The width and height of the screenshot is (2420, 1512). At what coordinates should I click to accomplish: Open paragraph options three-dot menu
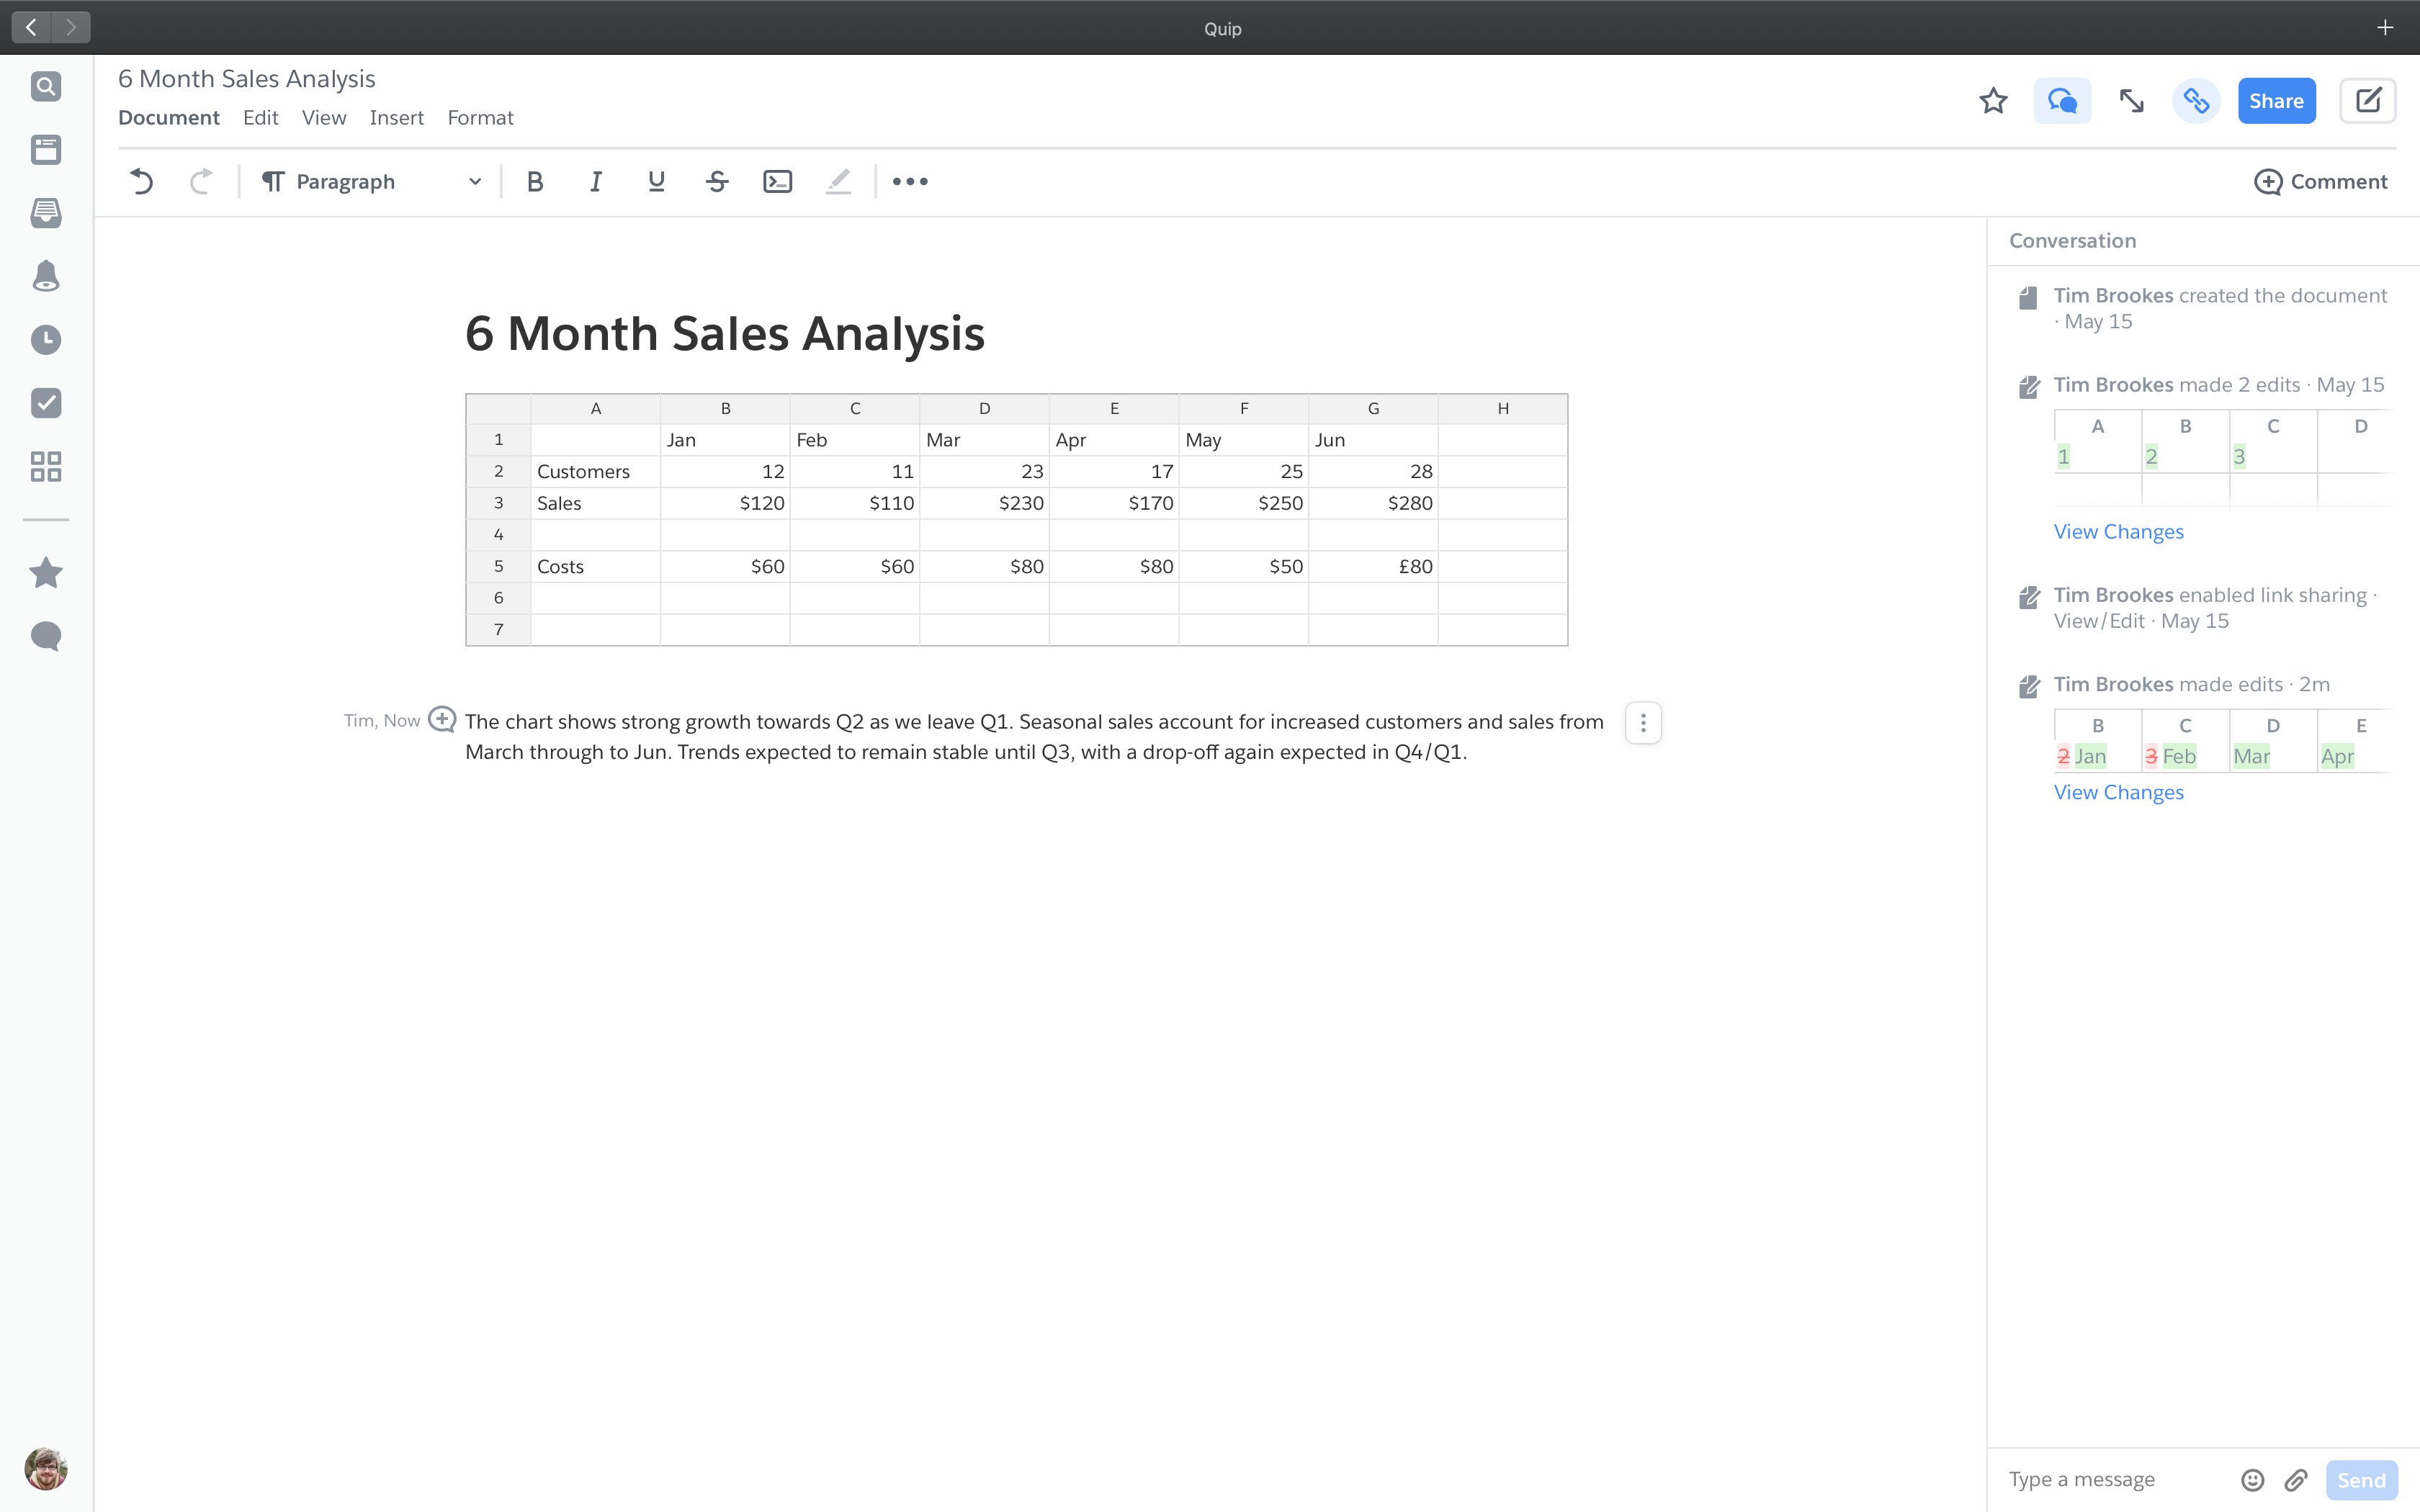click(1643, 723)
